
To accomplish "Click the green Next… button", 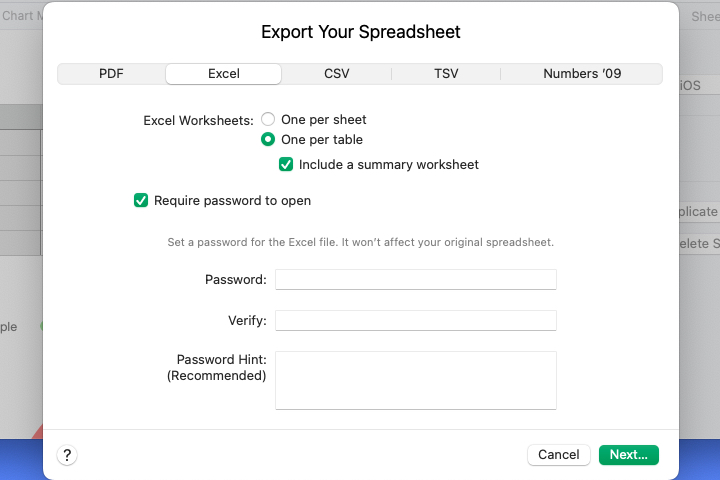I will point(628,455).
